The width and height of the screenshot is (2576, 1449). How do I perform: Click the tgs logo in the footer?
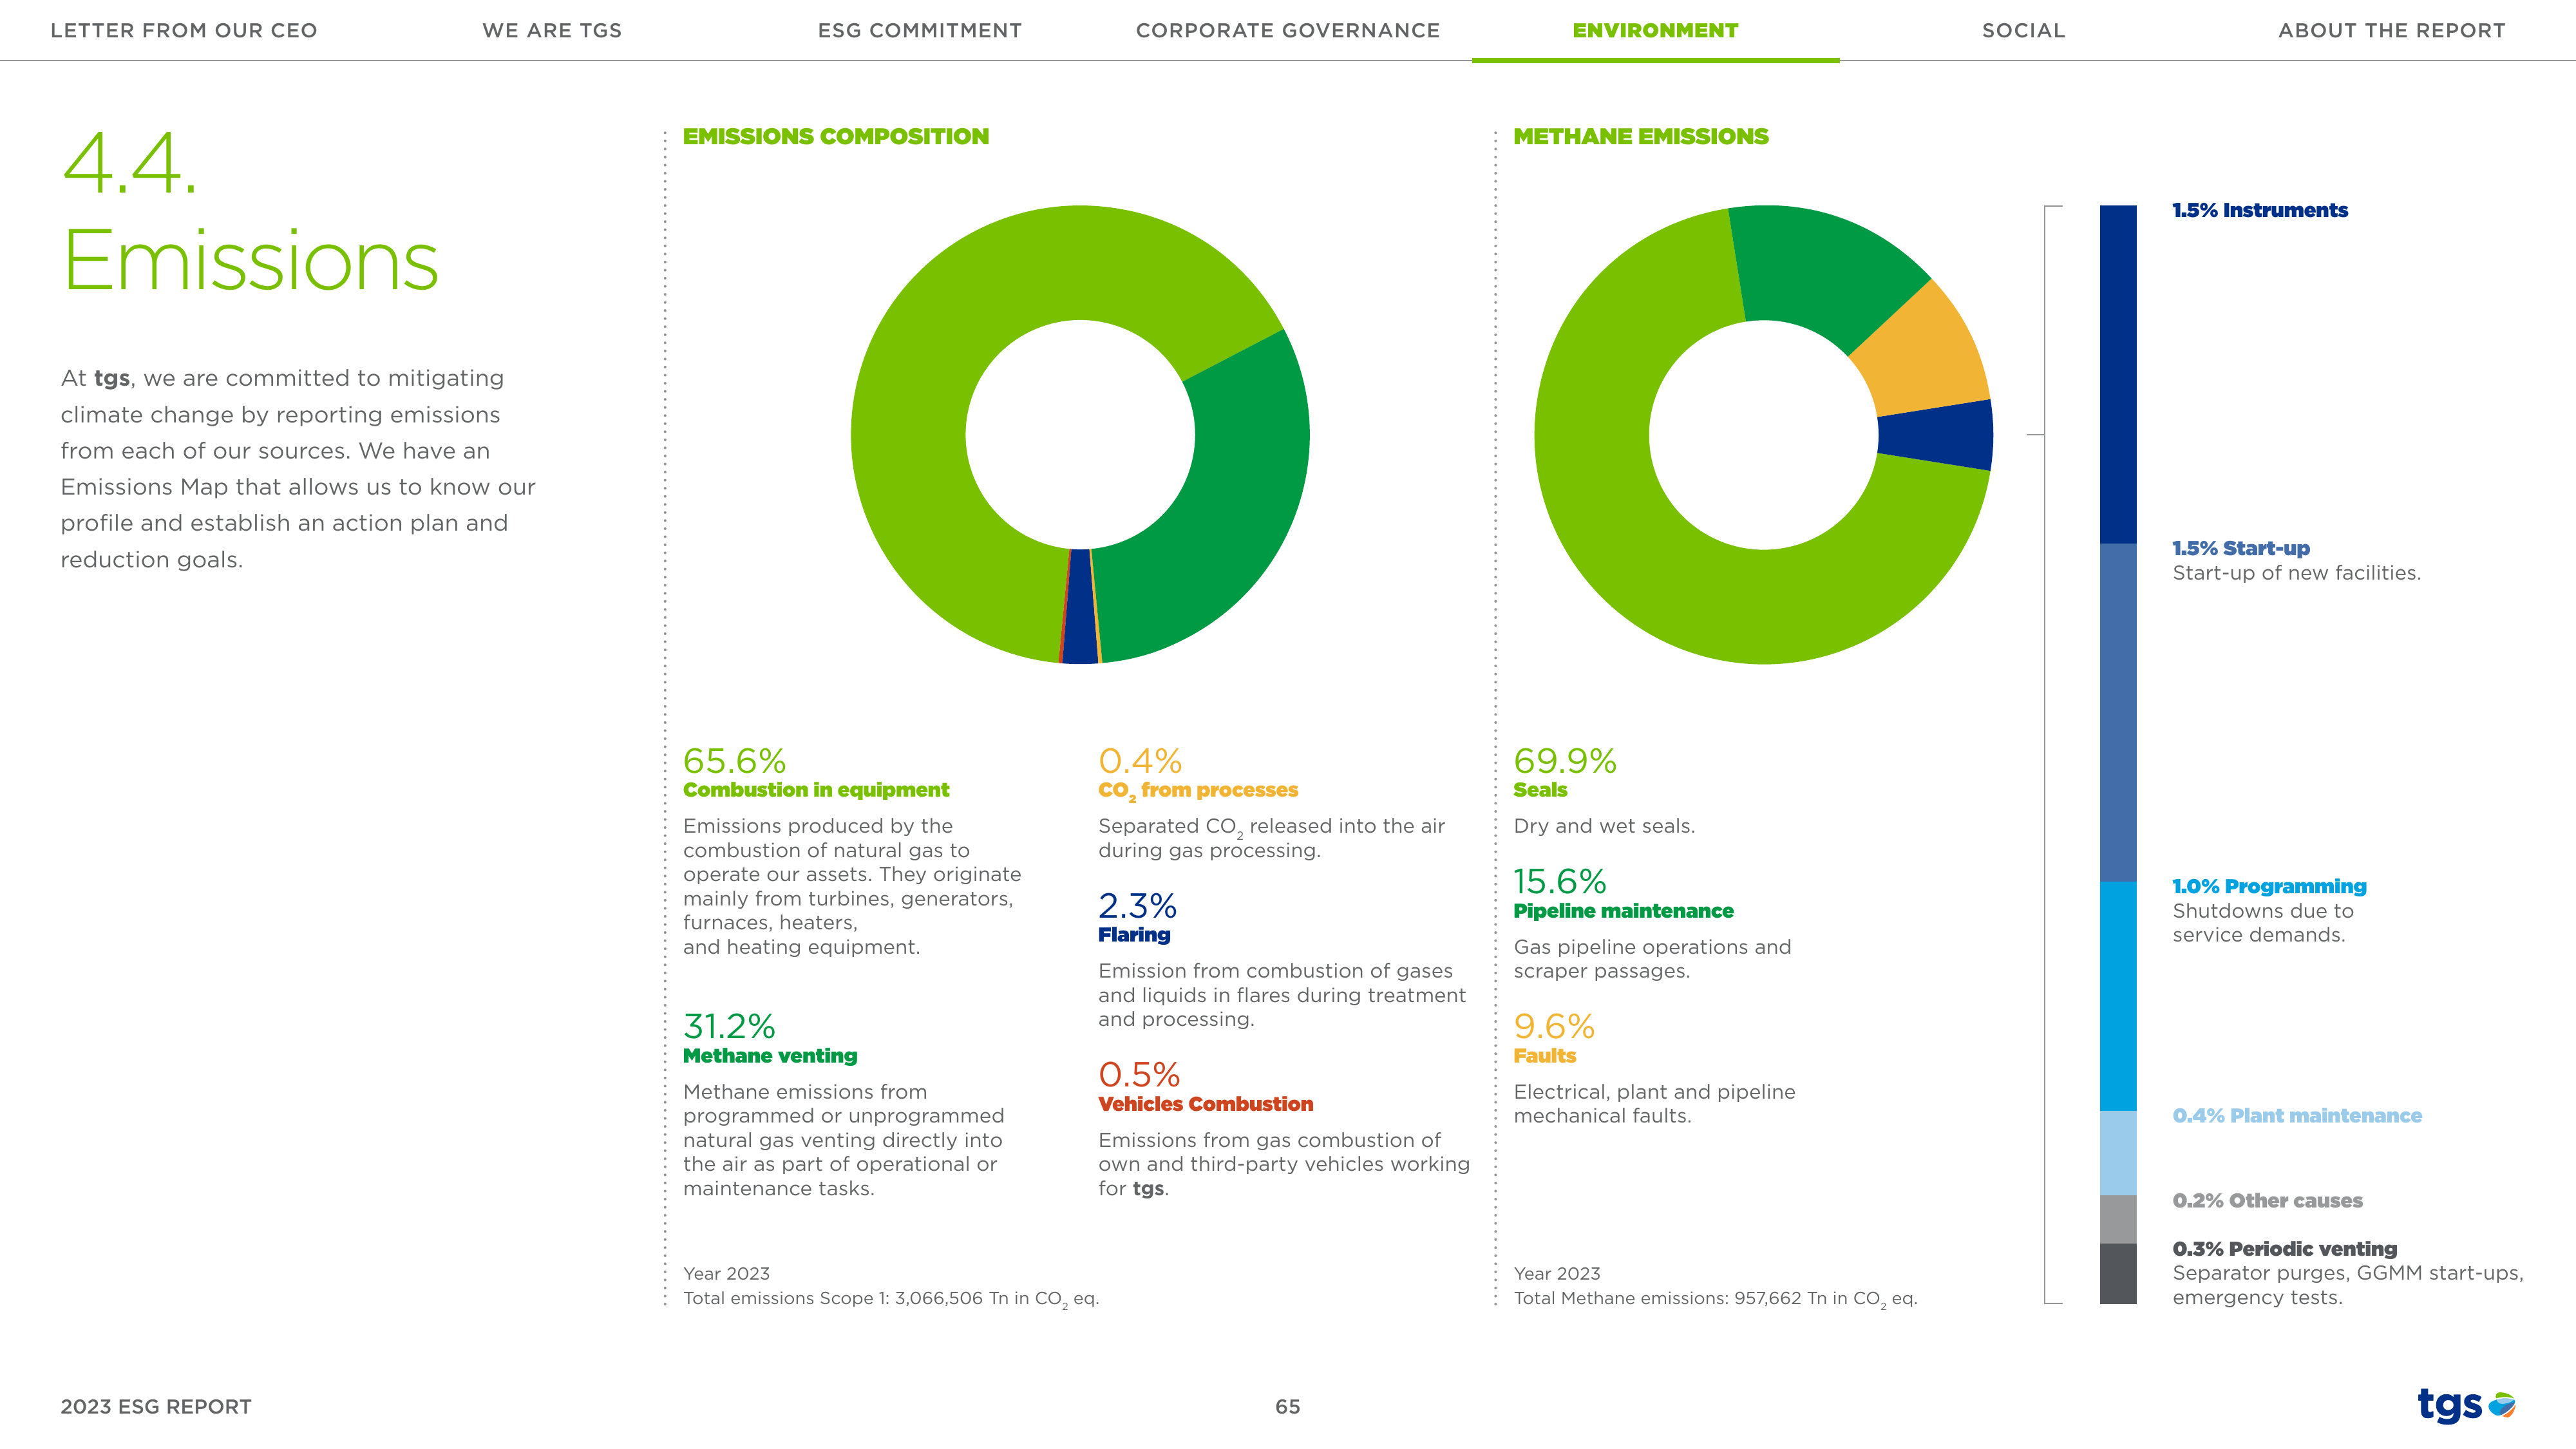coord(2466,1405)
